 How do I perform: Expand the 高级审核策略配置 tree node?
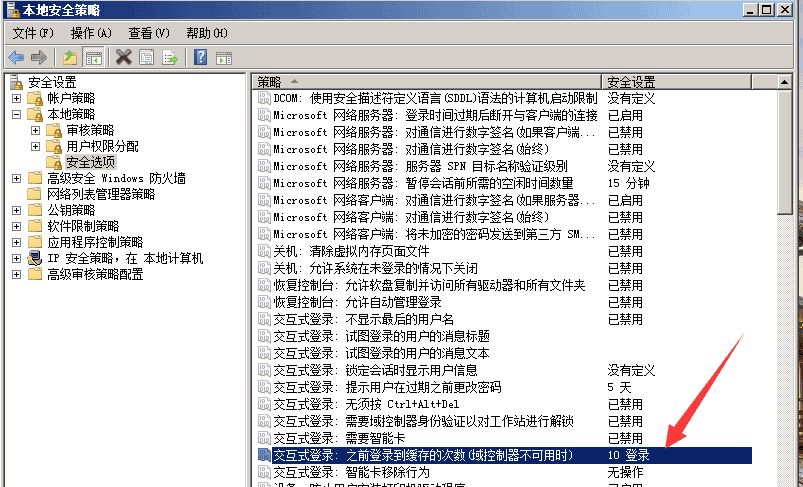16,274
